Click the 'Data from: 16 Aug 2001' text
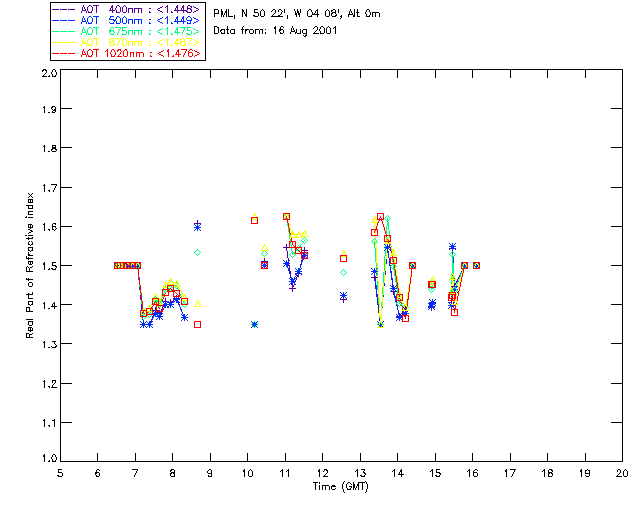This screenshot has width=640, height=512. [x=275, y=31]
